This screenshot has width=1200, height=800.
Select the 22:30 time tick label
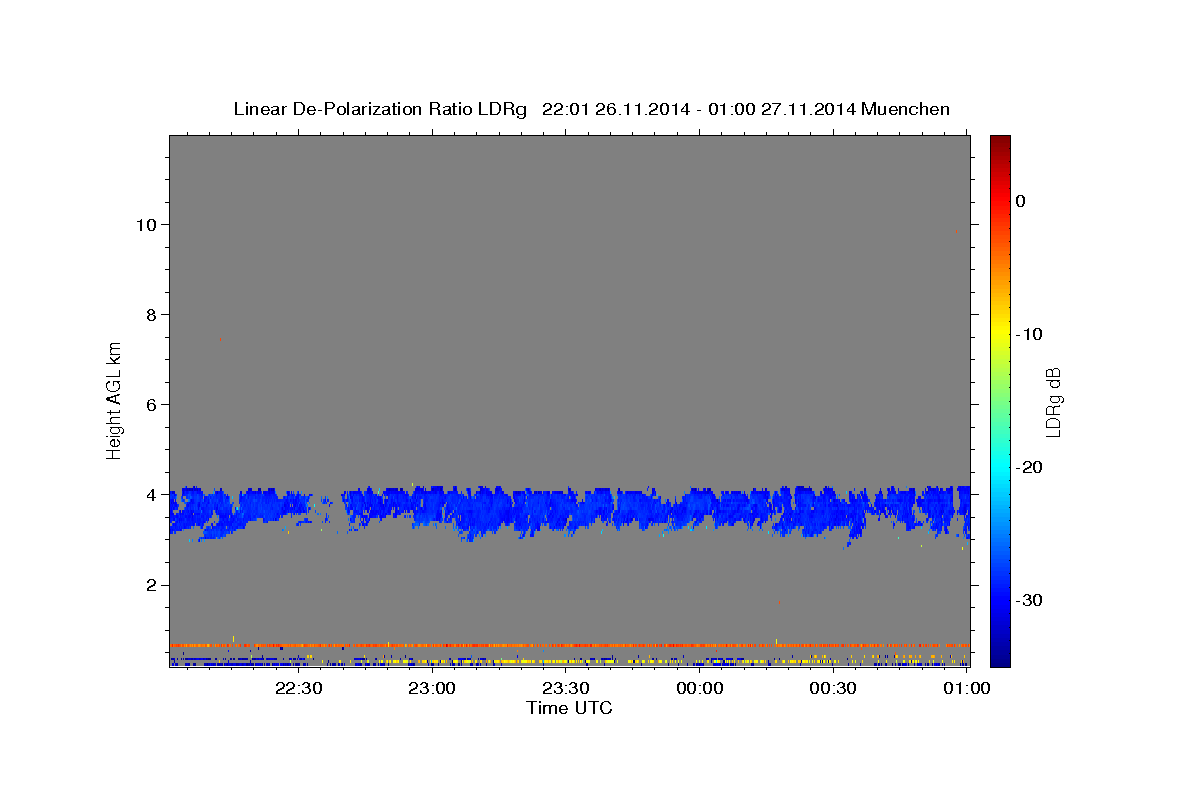(x=298, y=688)
